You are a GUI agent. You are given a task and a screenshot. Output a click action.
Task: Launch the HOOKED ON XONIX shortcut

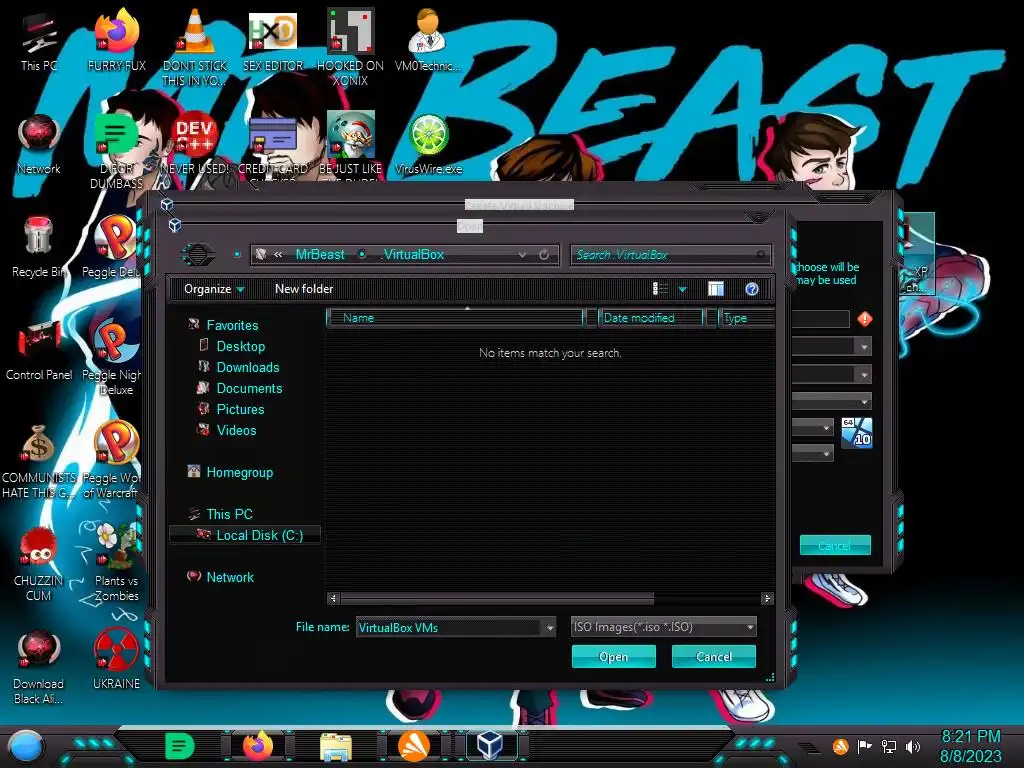[x=350, y=47]
